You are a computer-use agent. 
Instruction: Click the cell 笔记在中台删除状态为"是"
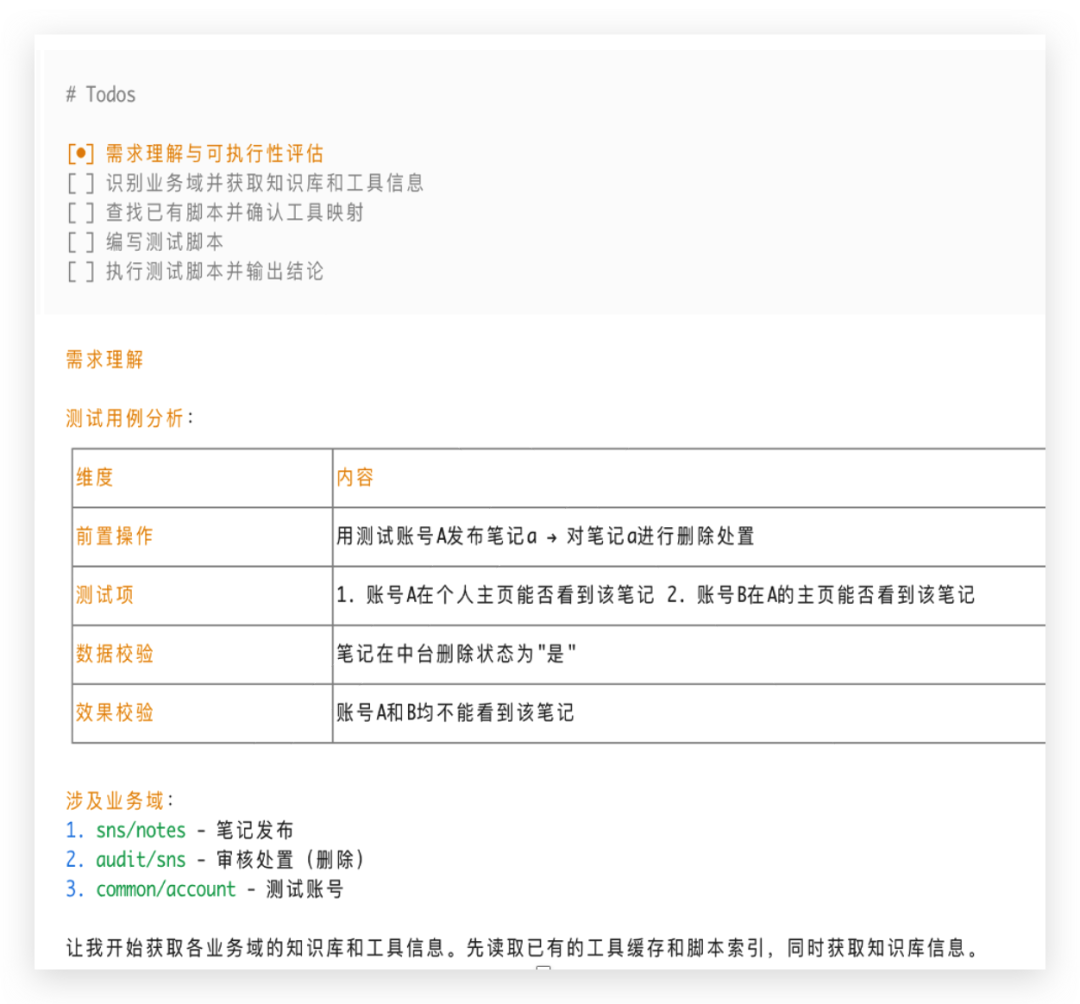(689, 654)
